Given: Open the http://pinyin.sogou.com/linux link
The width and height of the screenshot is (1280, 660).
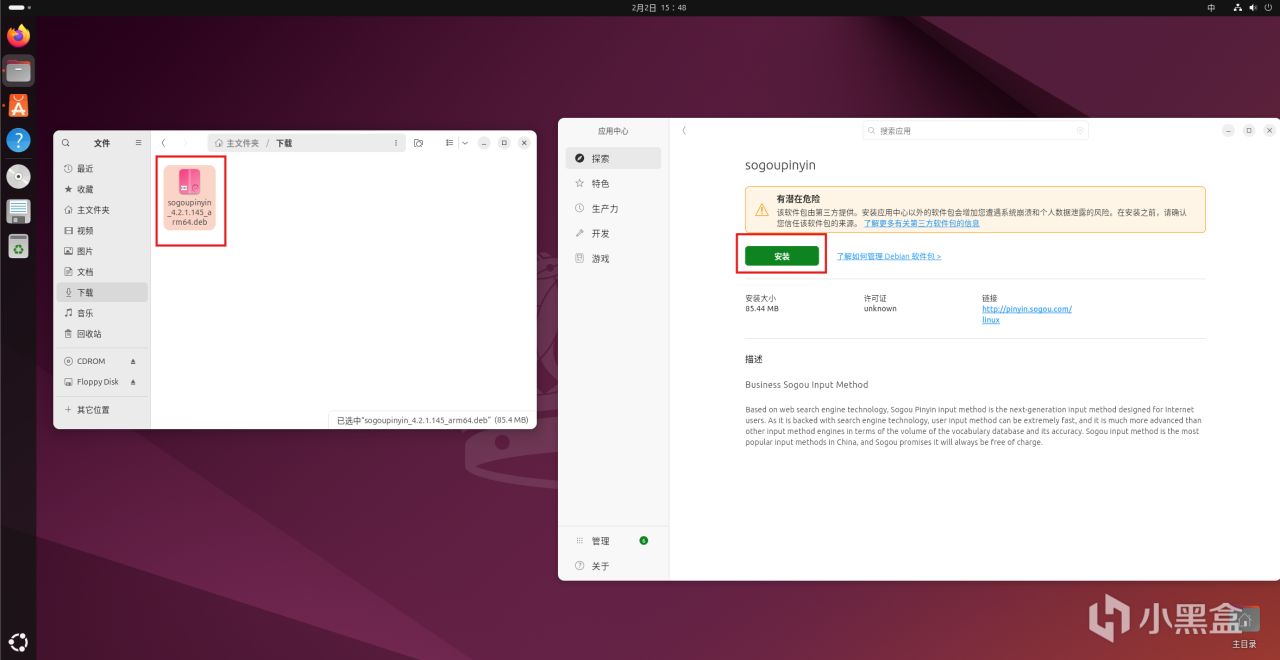Looking at the screenshot, I should point(1027,314).
